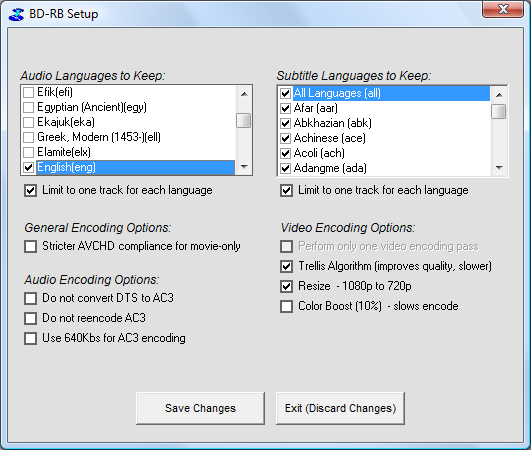Image resolution: width=531 pixels, height=450 pixels.
Task: Uncheck Resize 1080p to 720p
Action: point(286,286)
